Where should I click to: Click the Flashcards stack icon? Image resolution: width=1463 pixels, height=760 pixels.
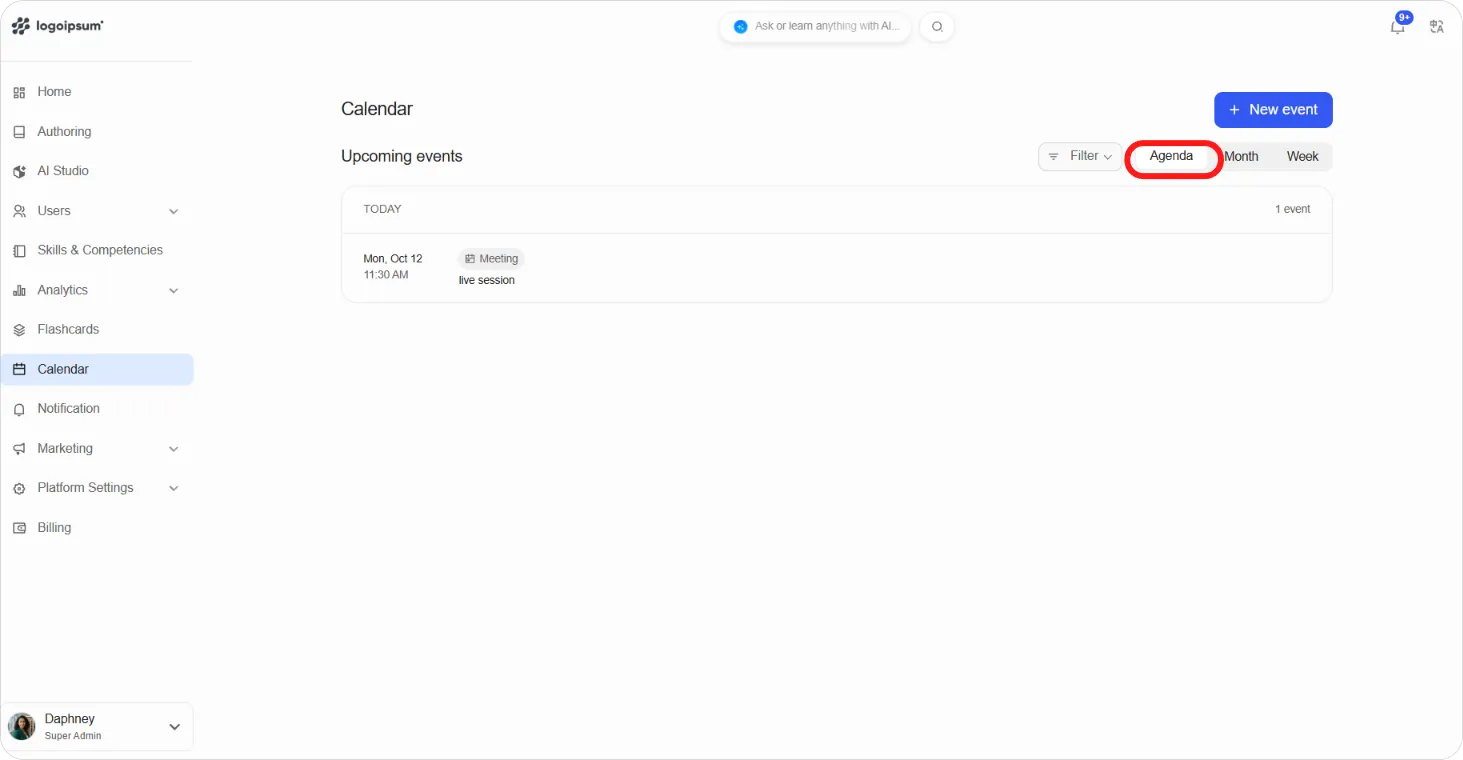[19, 330]
